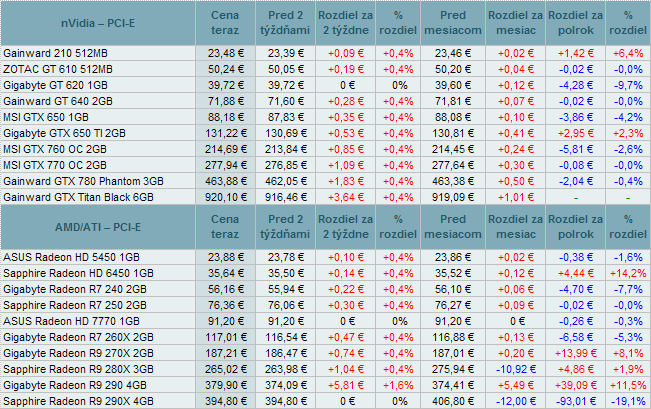This screenshot has width=651, height=409.
Task: Click the +4,44 € half-year difference
Action: [x=575, y=274]
